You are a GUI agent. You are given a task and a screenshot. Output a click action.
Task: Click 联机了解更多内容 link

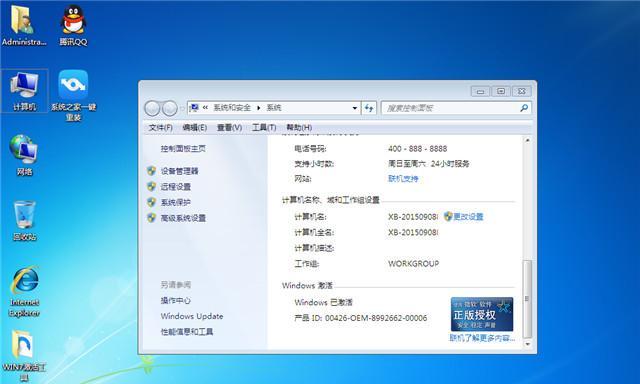482,338
